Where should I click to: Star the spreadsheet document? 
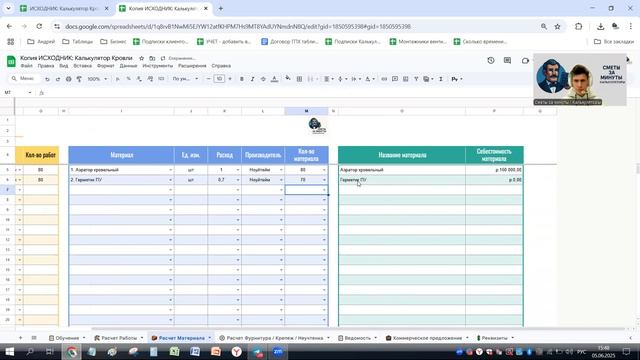tap(142, 58)
